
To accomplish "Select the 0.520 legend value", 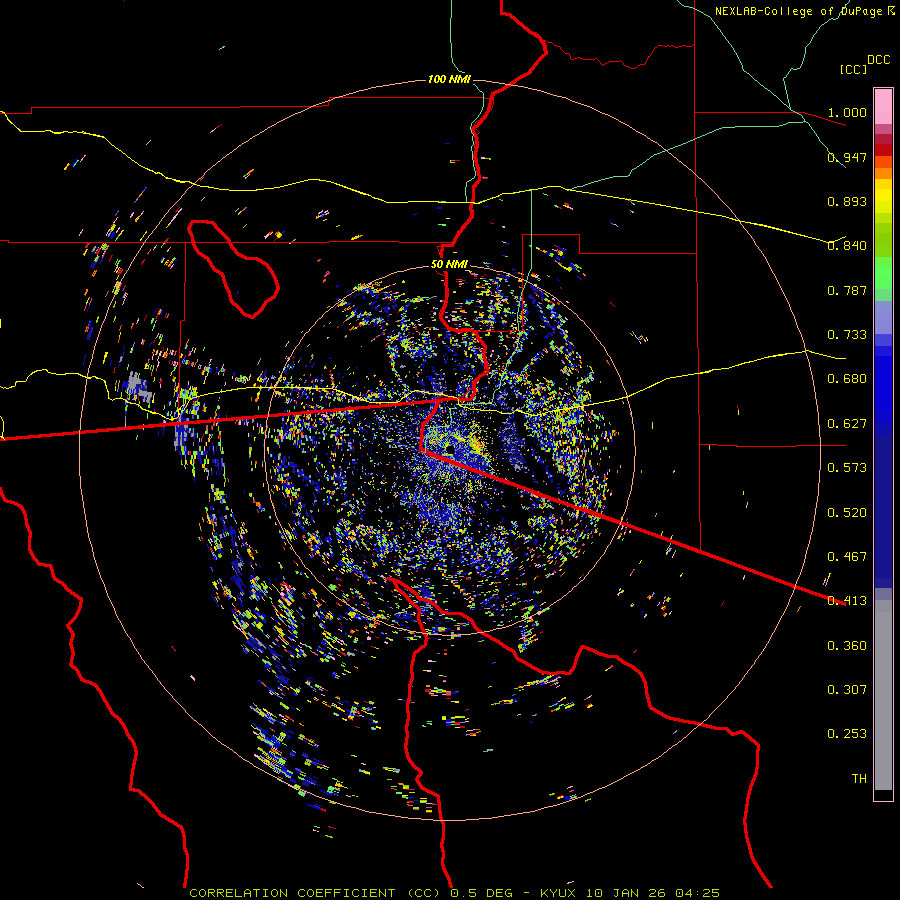I will point(847,513).
